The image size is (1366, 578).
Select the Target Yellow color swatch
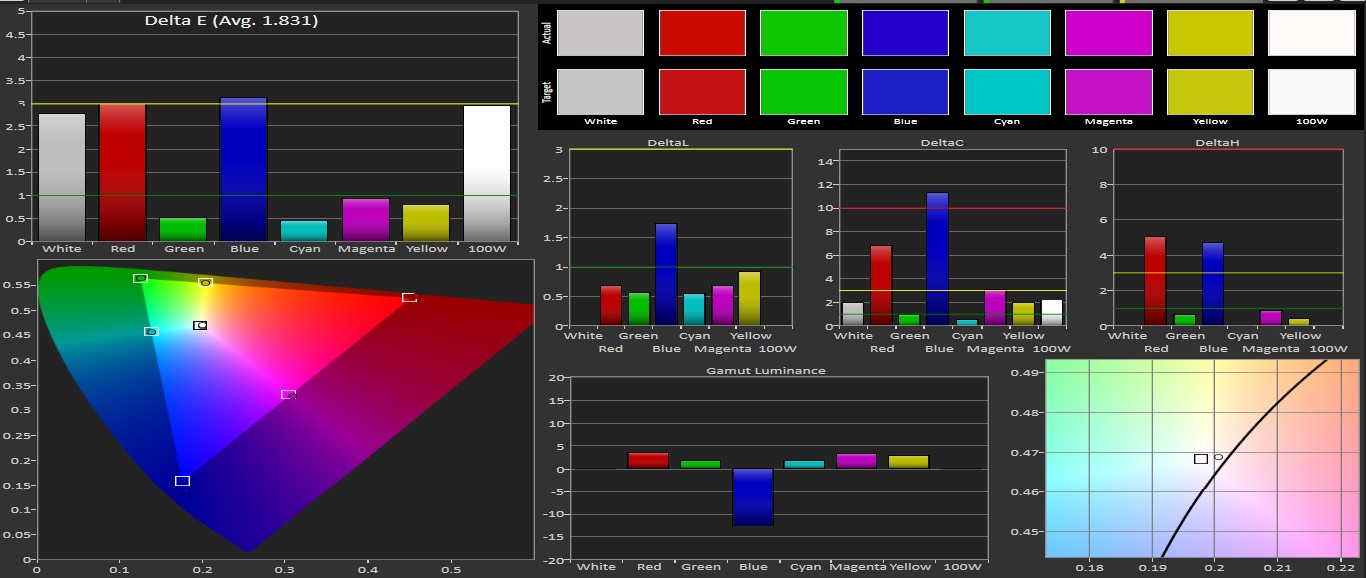click(1209, 92)
